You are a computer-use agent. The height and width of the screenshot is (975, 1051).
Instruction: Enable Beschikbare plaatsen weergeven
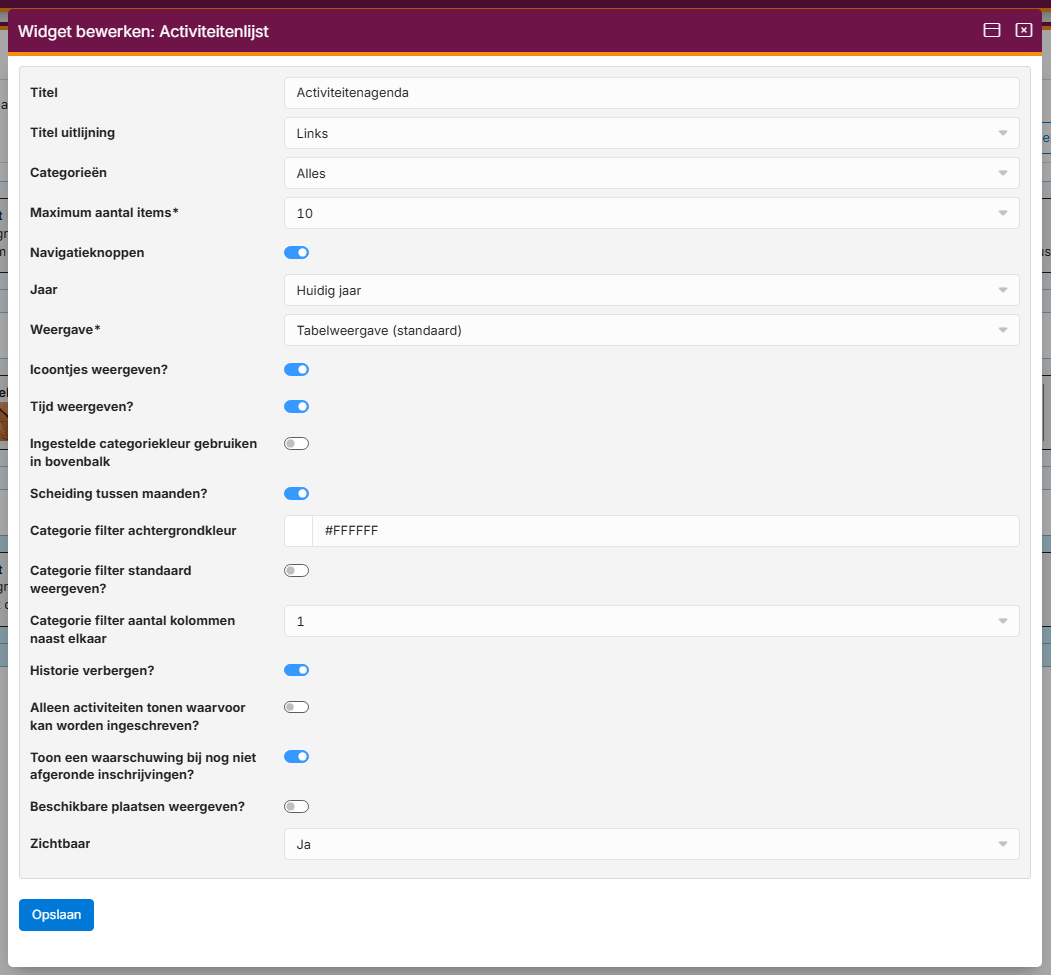296,806
